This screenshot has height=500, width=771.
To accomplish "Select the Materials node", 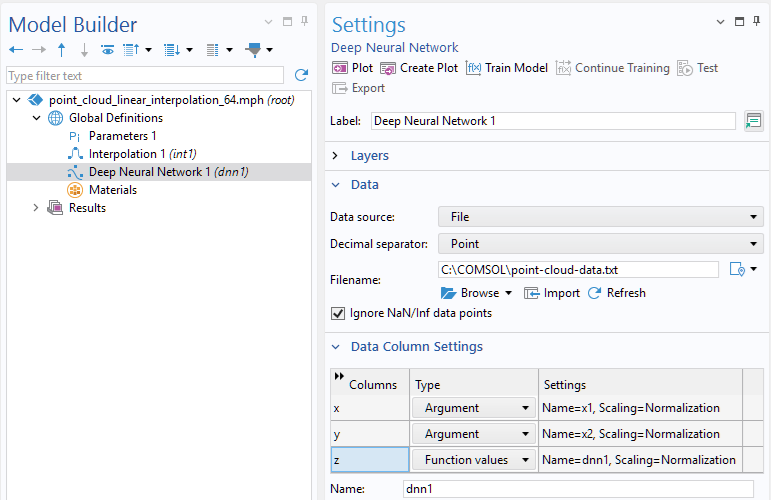I will click(113, 190).
